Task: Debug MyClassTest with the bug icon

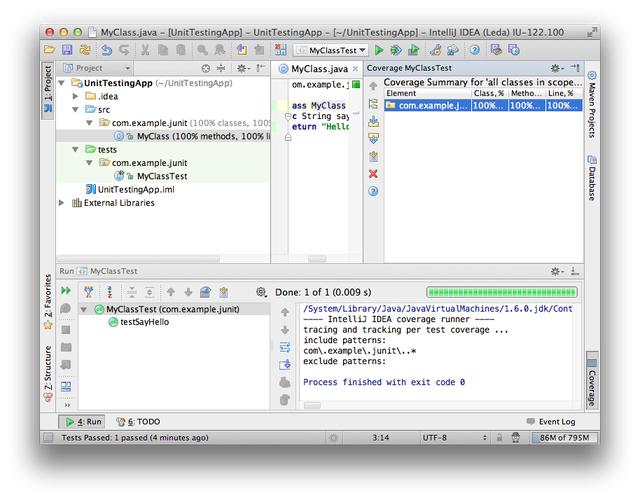Action: (x=396, y=50)
